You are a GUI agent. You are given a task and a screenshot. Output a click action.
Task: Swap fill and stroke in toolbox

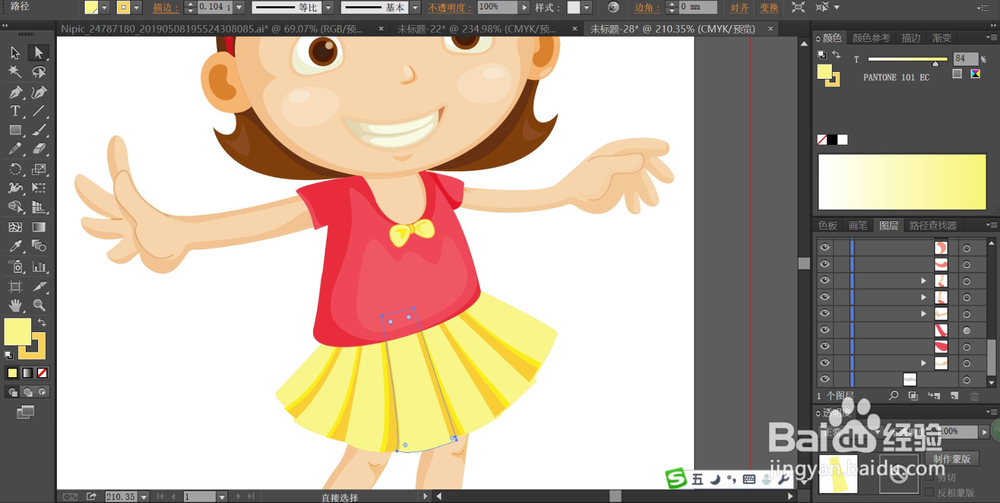pos(41,323)
